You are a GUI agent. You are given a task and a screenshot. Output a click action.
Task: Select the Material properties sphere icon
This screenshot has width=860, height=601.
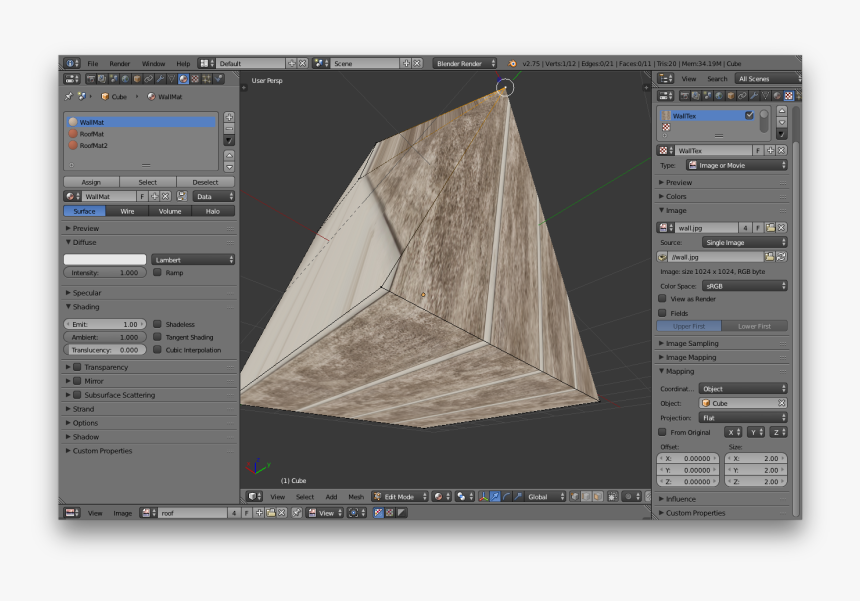pyautogui.click(x=776, y=95)
